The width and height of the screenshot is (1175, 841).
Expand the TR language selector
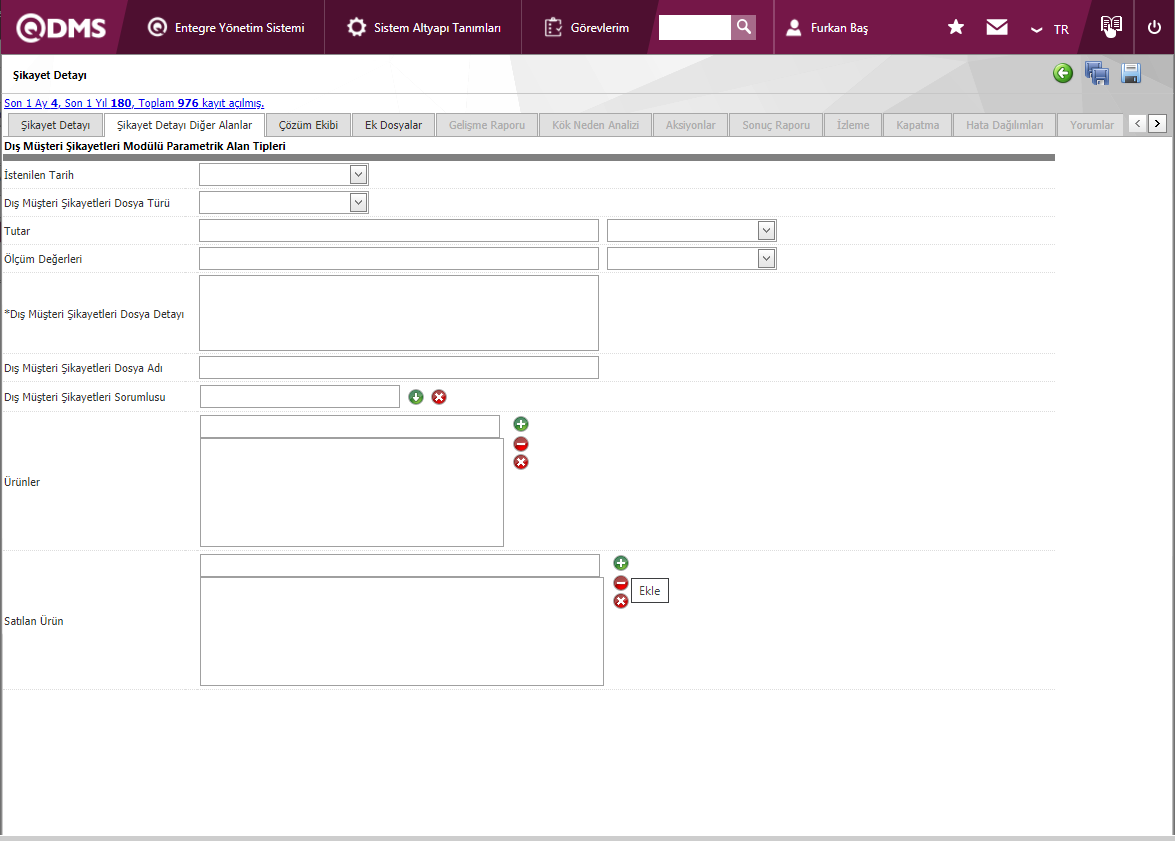(1050, 29)
